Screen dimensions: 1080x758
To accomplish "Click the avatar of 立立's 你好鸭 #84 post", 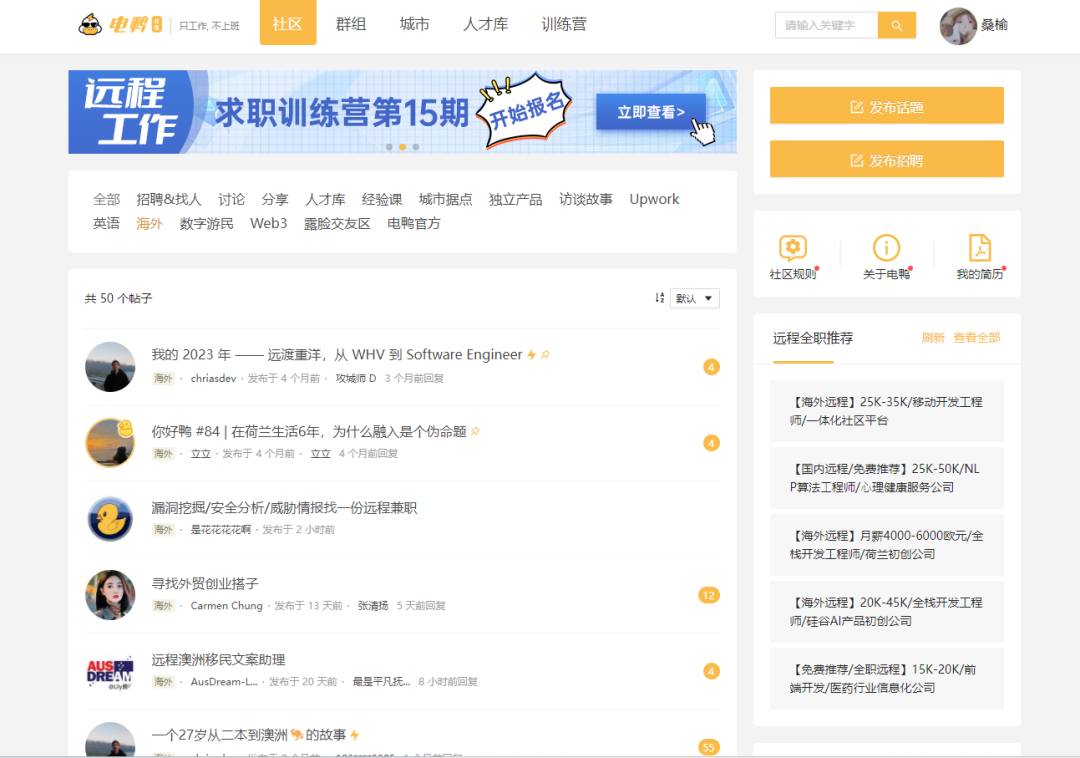I will coord(110,443).
